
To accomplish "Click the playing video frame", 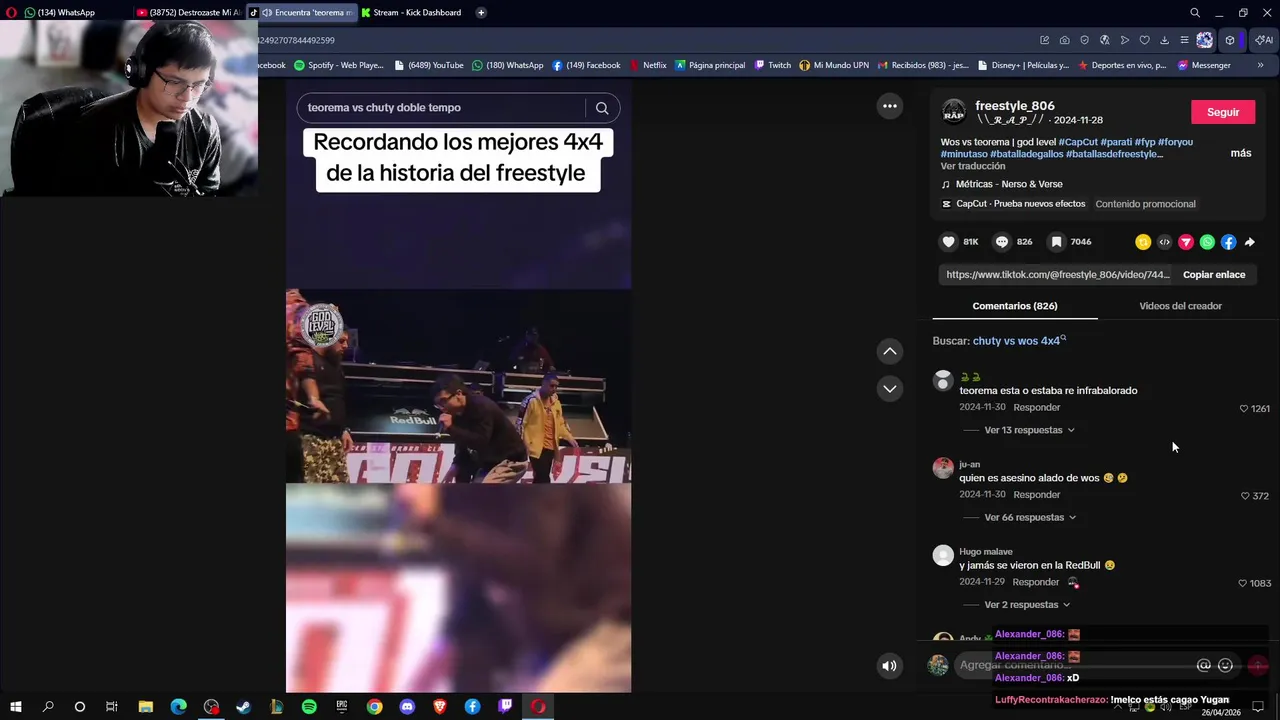I will point(458,386).
